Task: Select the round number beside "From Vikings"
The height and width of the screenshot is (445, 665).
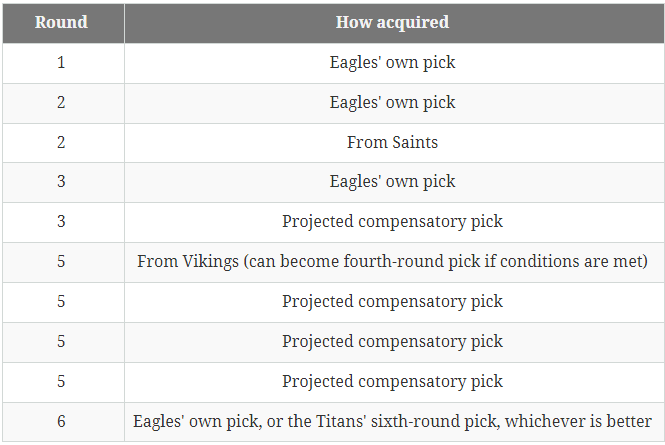Action: click(61, 262)
